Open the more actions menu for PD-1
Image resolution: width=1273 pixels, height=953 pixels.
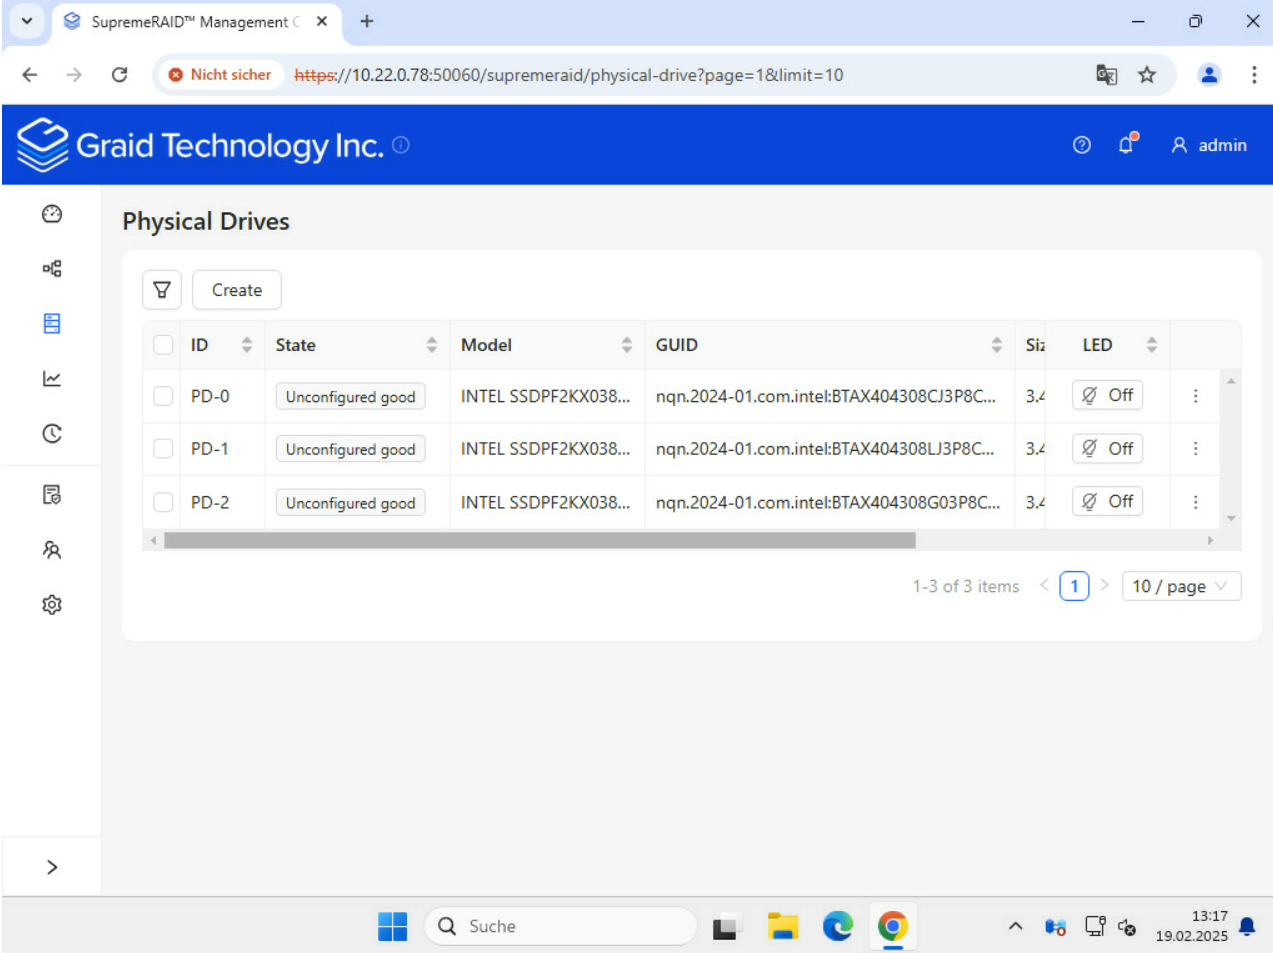tap(1195, 449)
